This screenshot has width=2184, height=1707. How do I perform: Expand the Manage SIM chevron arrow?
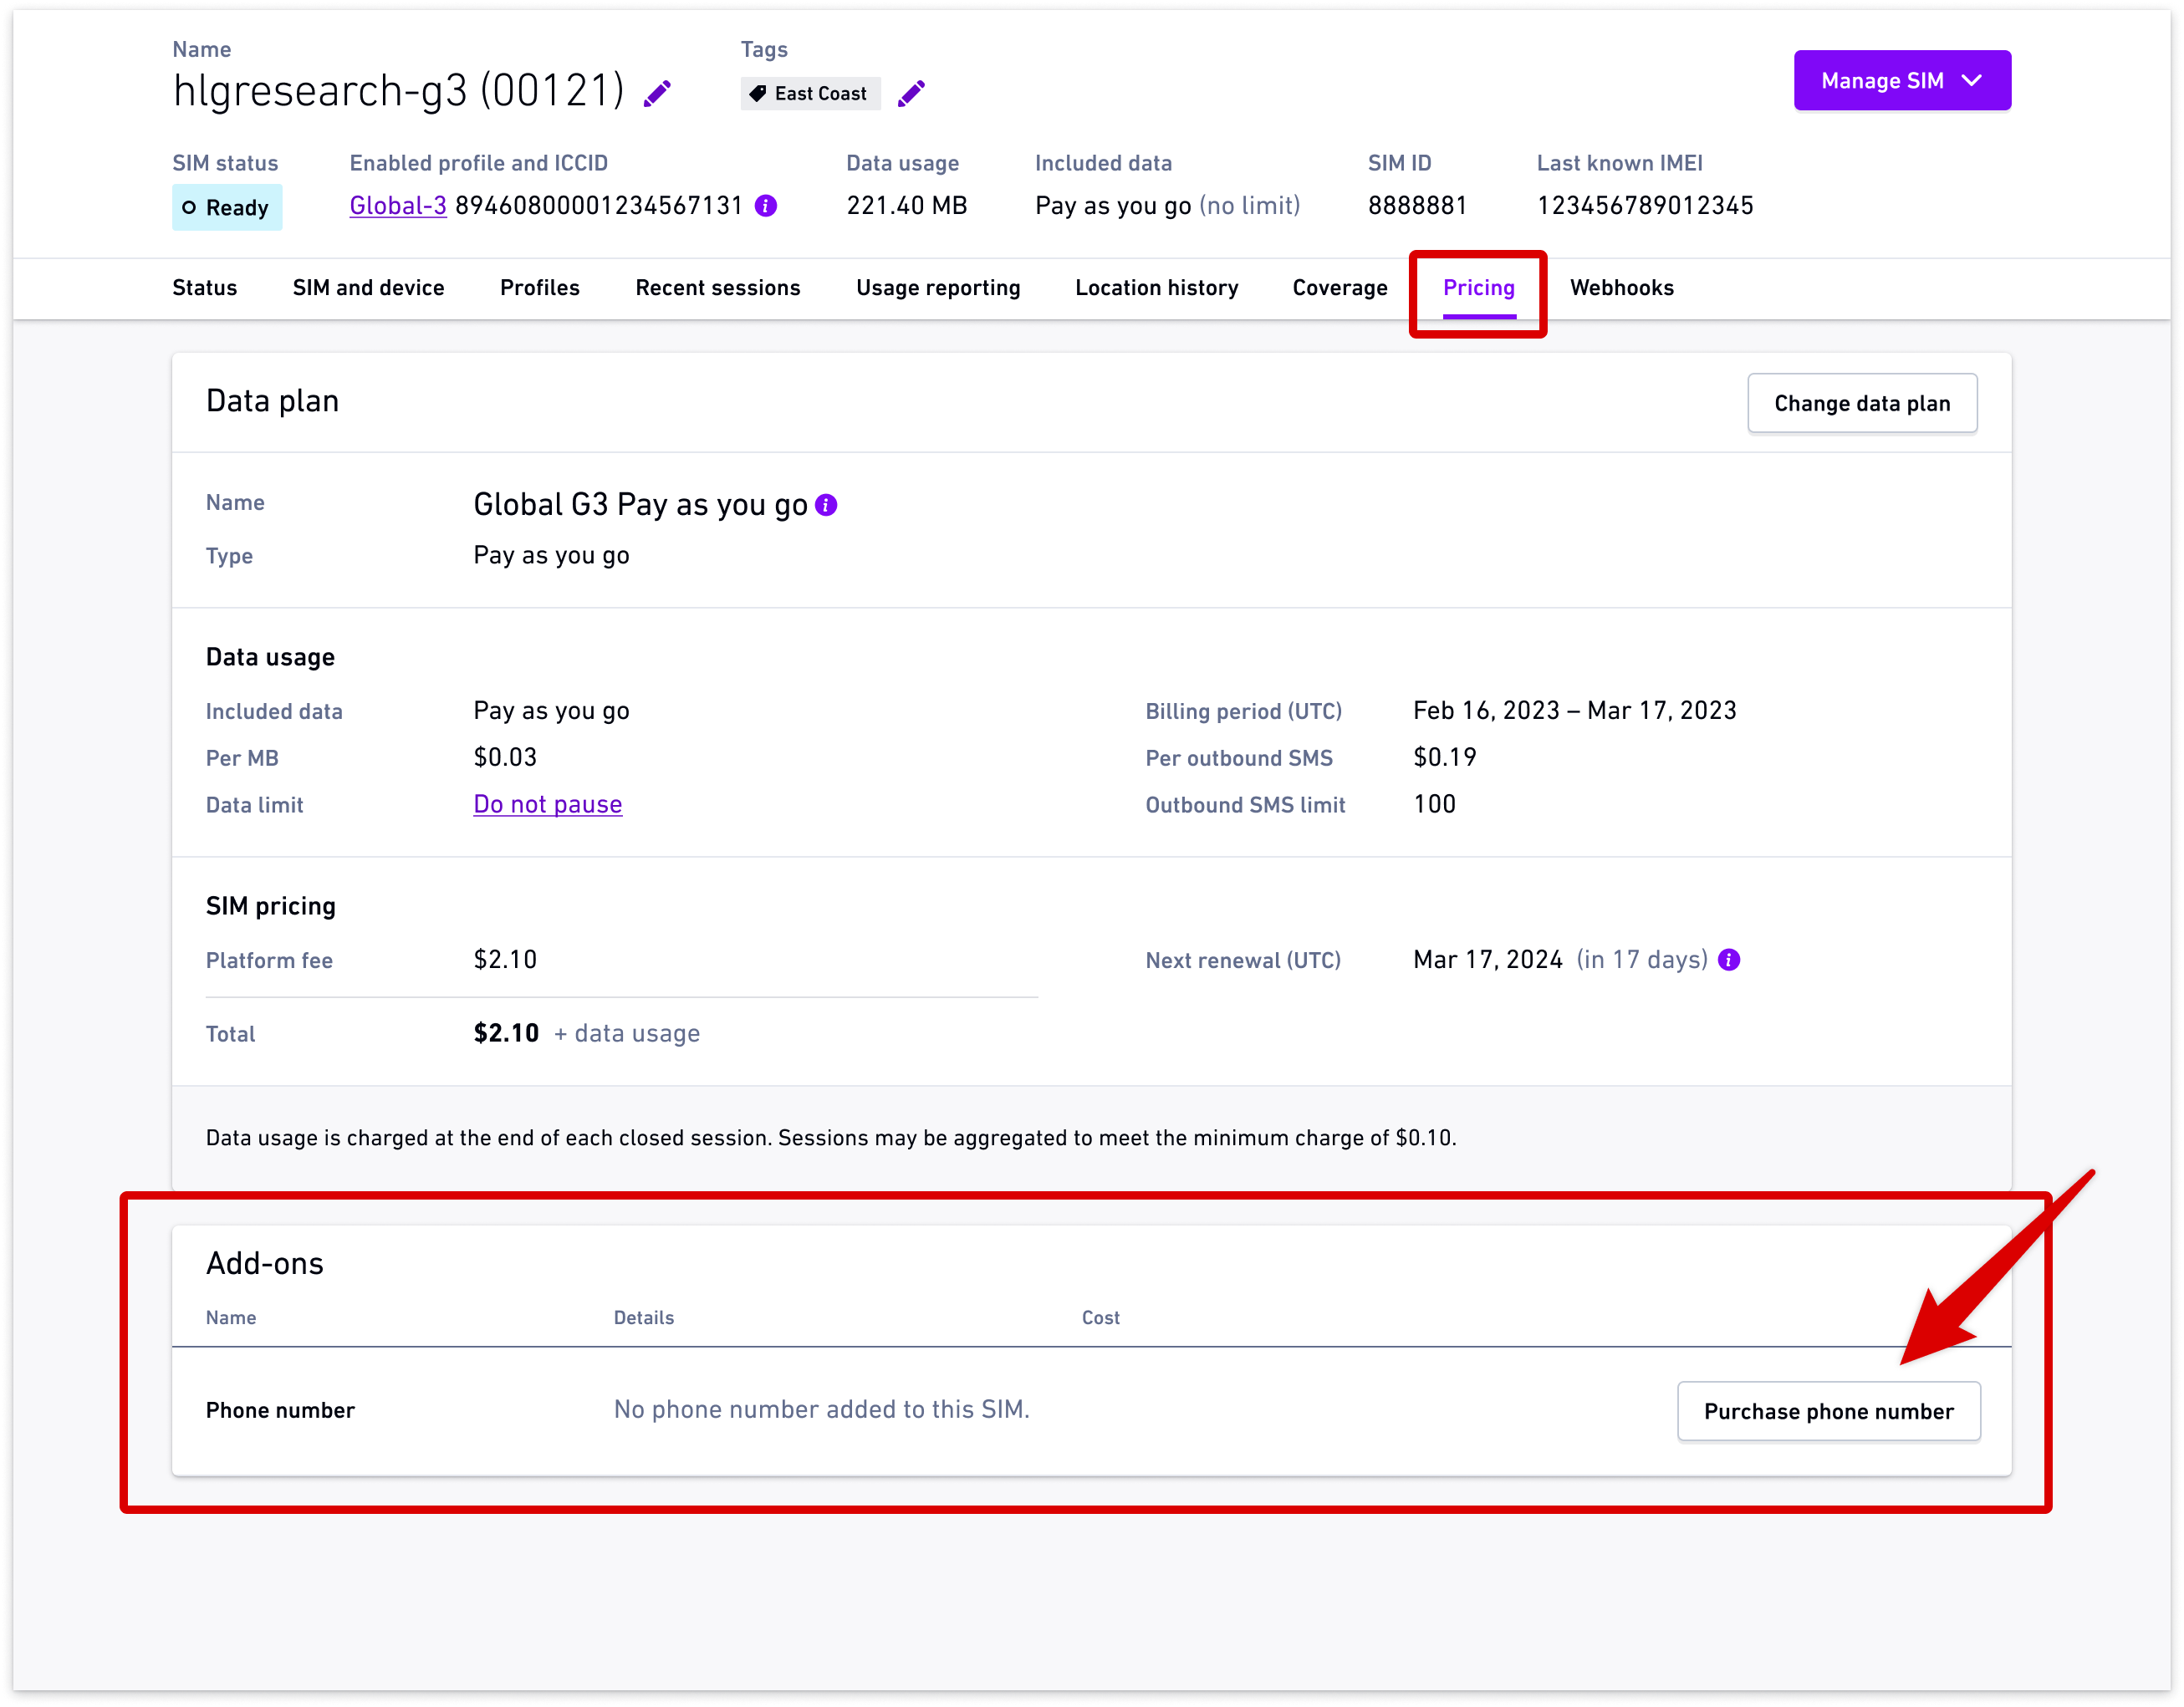coord(1972,81)
